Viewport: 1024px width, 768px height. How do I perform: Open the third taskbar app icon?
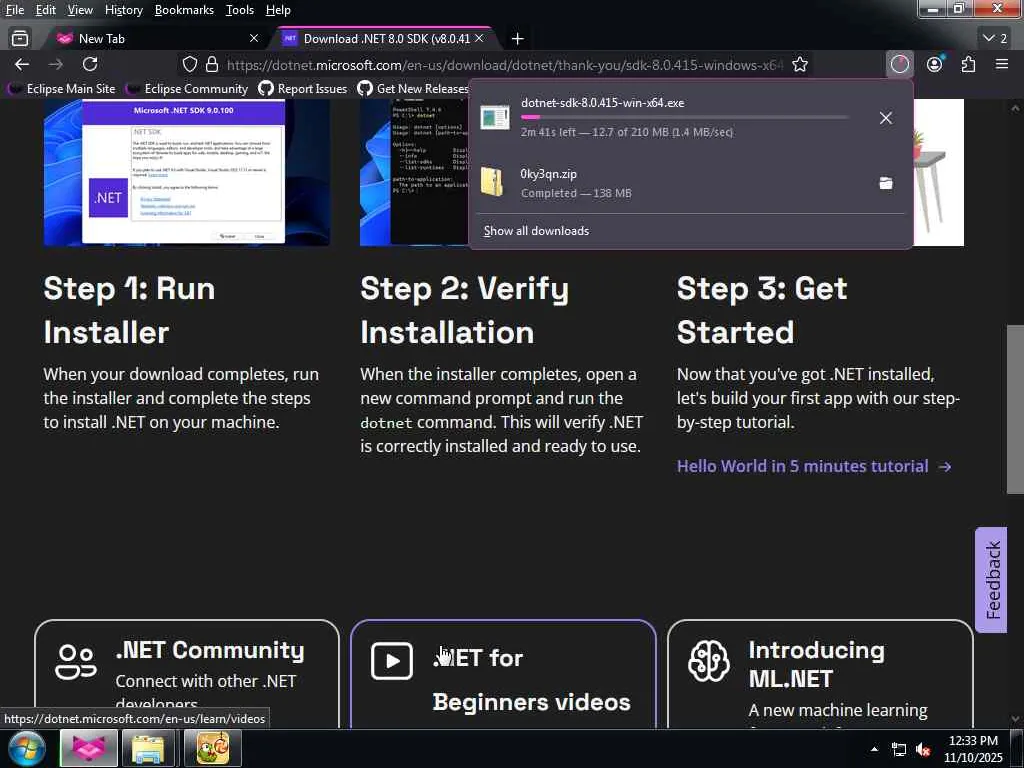tap(213, 748)
